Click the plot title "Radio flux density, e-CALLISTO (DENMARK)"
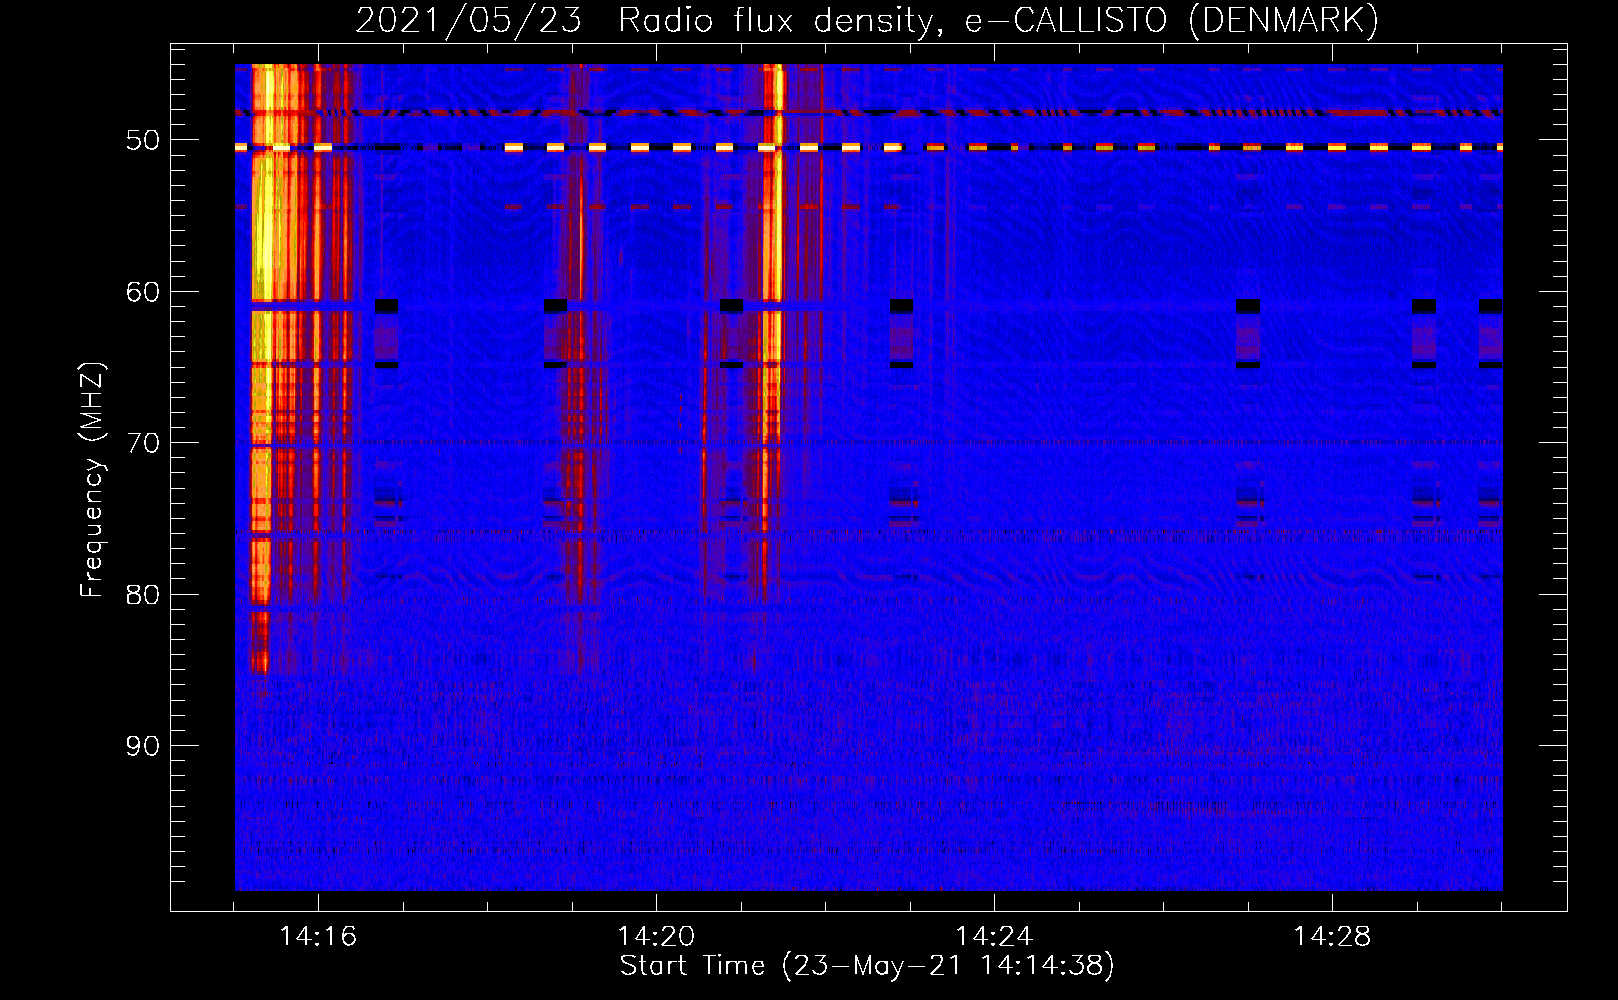 click(x=999, y=20)
